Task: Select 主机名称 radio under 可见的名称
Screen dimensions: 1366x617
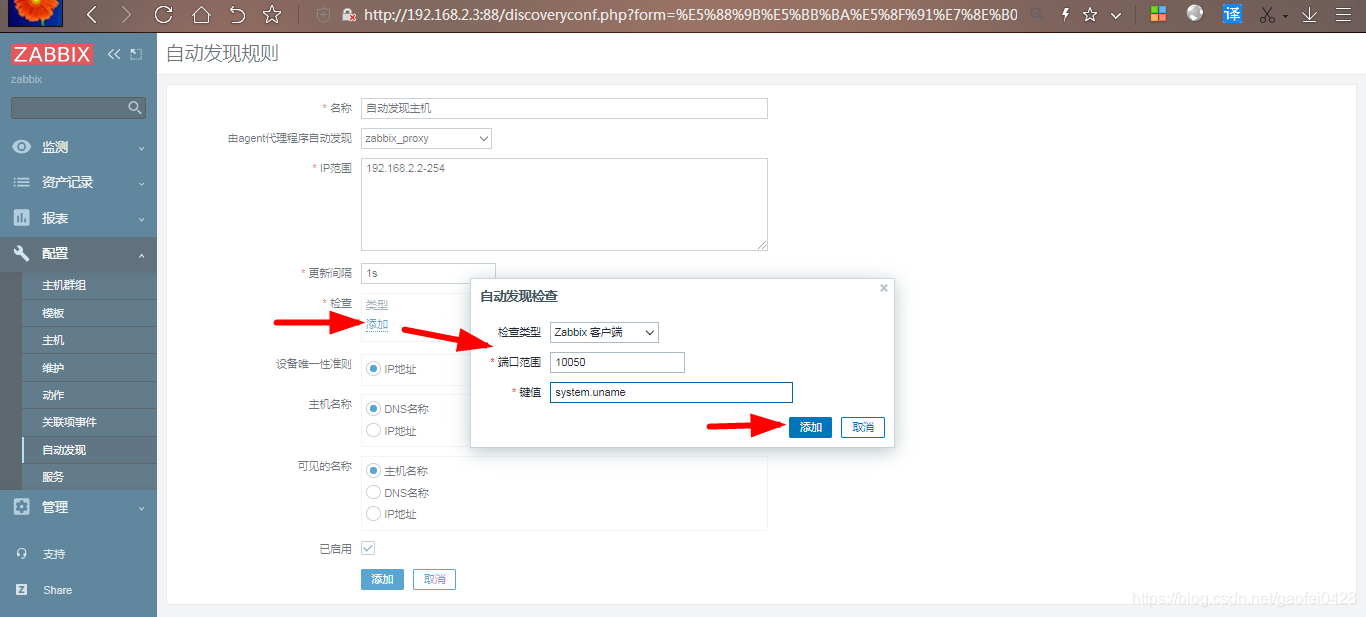Action: click(374, 471)
